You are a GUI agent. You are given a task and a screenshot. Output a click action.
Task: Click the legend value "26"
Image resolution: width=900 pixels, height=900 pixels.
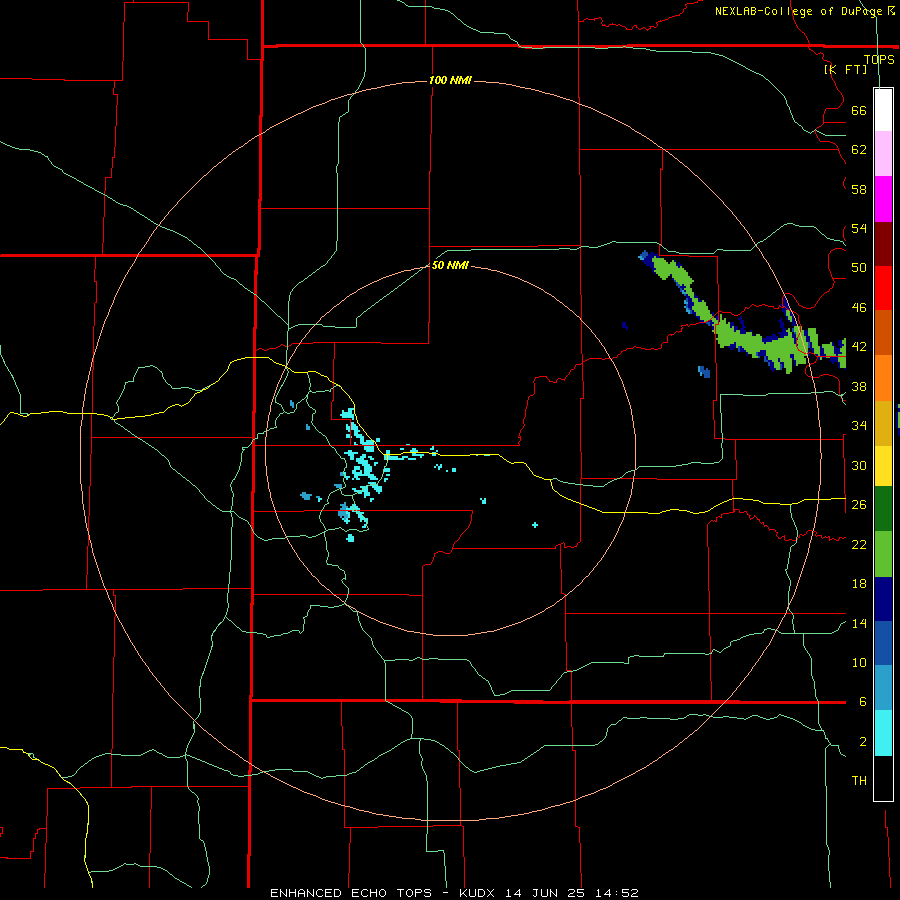(x=859, y=505)
